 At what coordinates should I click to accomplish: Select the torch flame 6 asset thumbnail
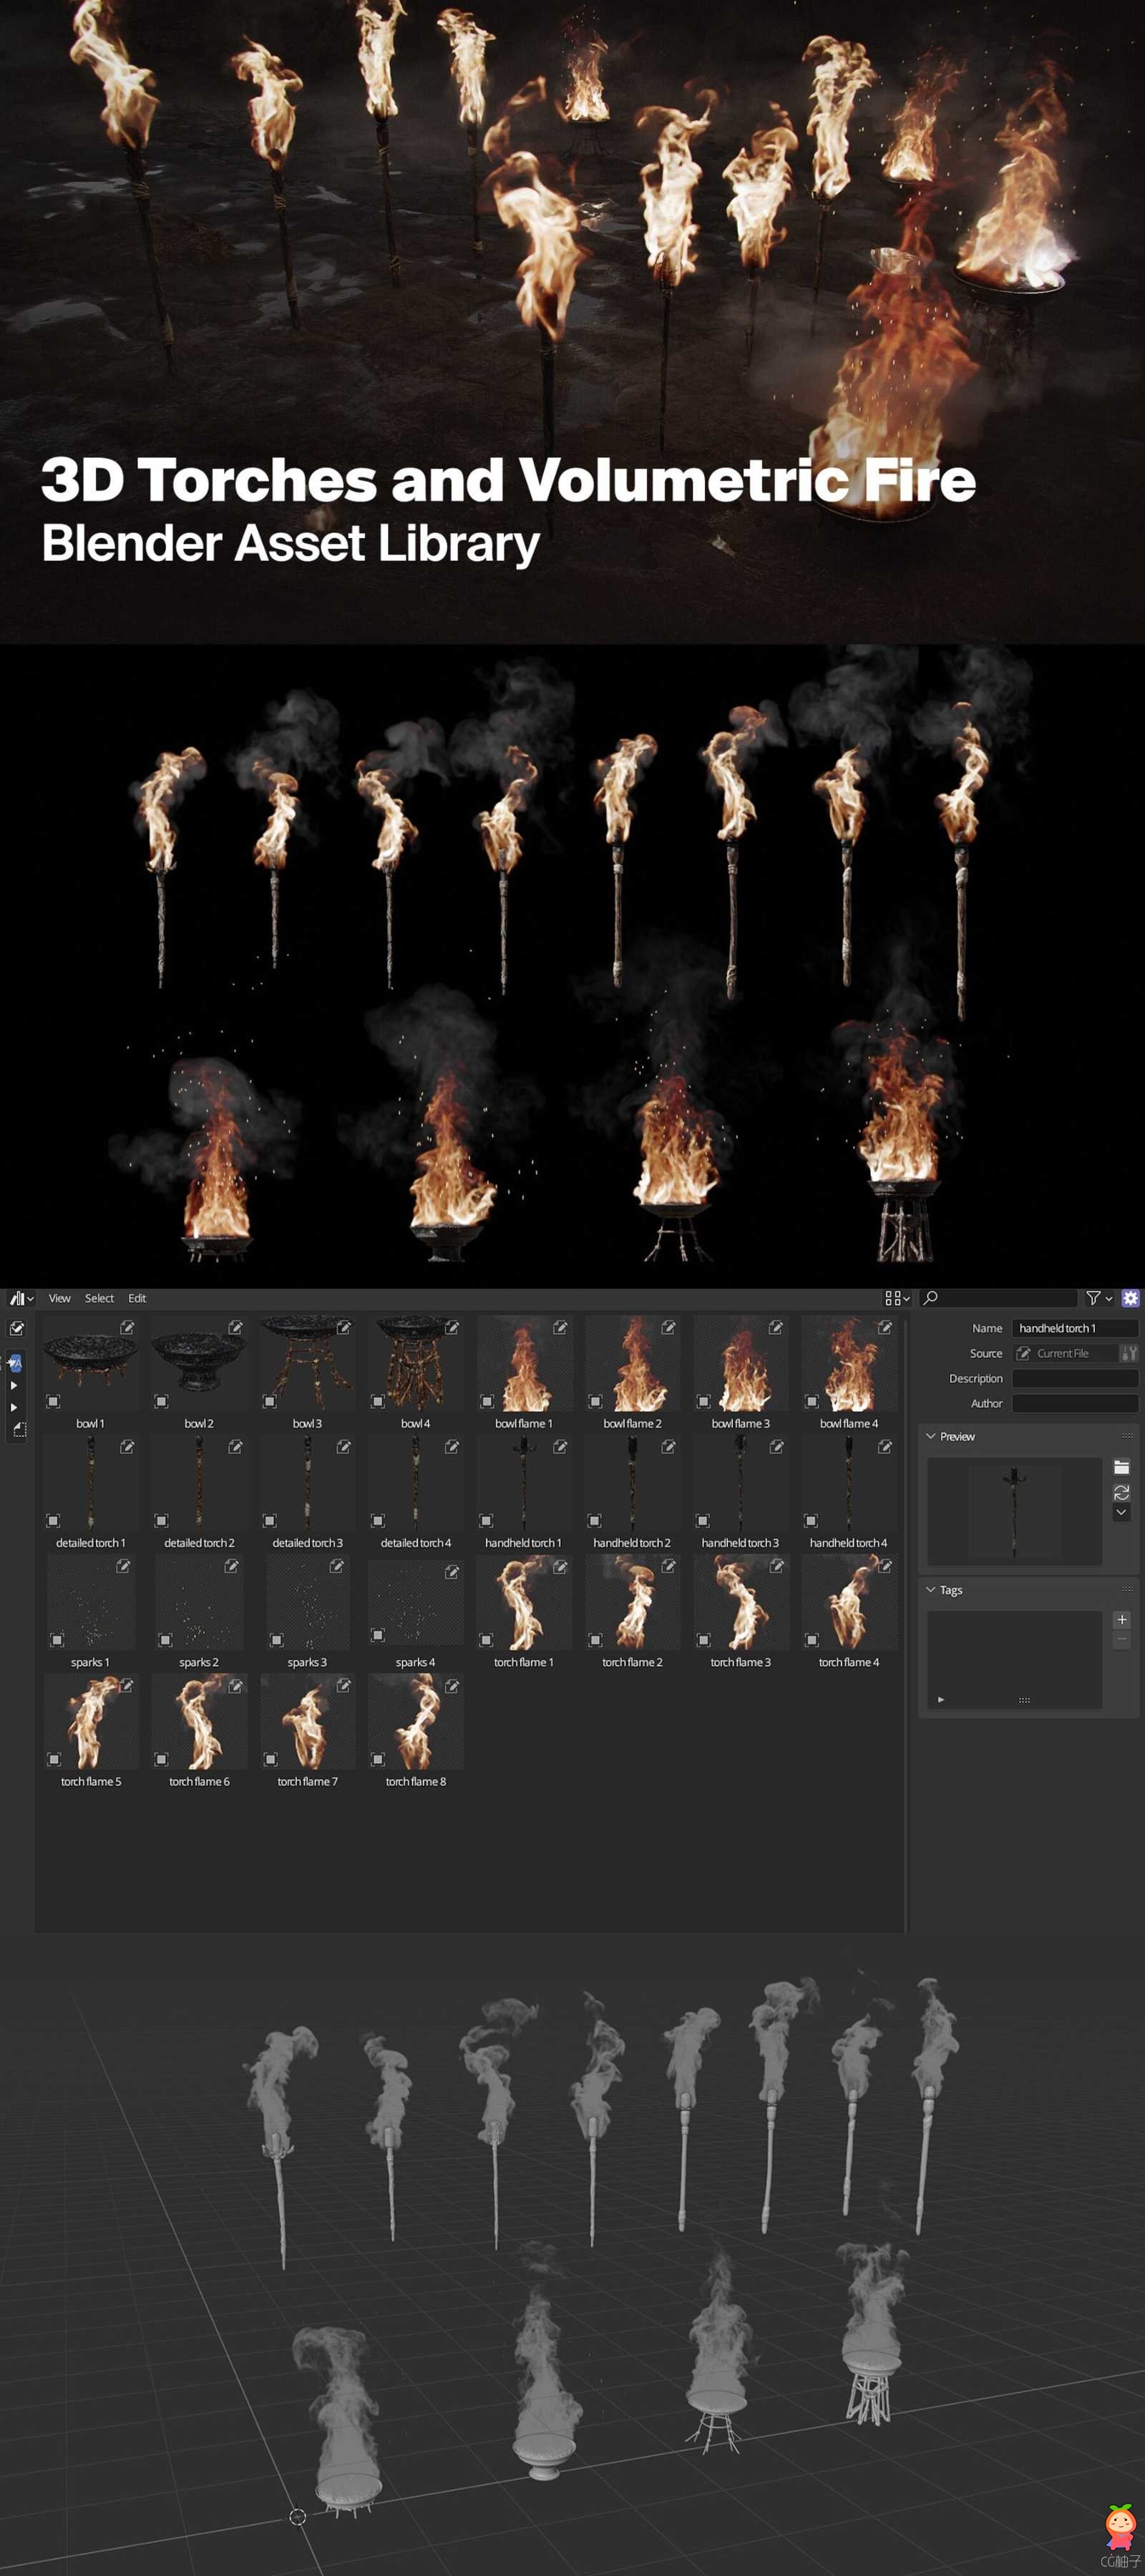tap(199, 1722)
